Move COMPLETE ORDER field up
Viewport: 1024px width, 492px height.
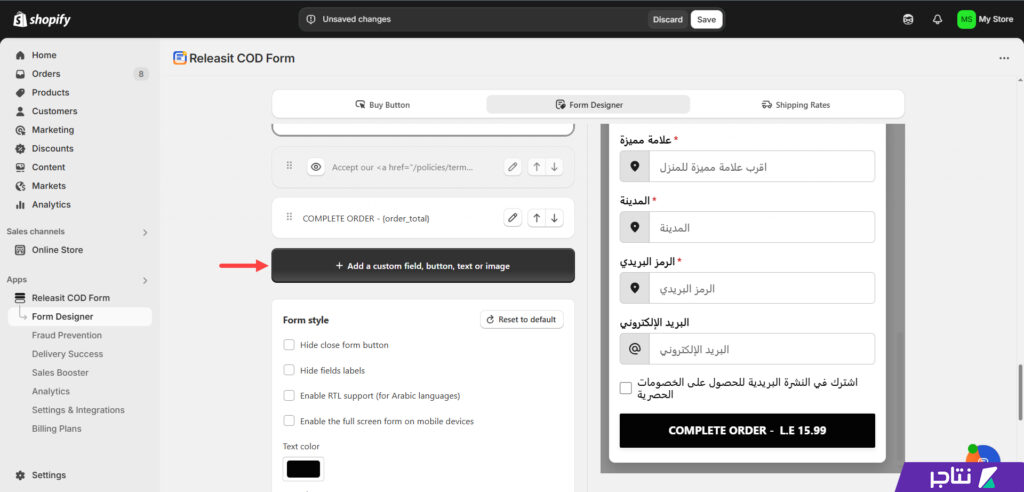[536, 218]
